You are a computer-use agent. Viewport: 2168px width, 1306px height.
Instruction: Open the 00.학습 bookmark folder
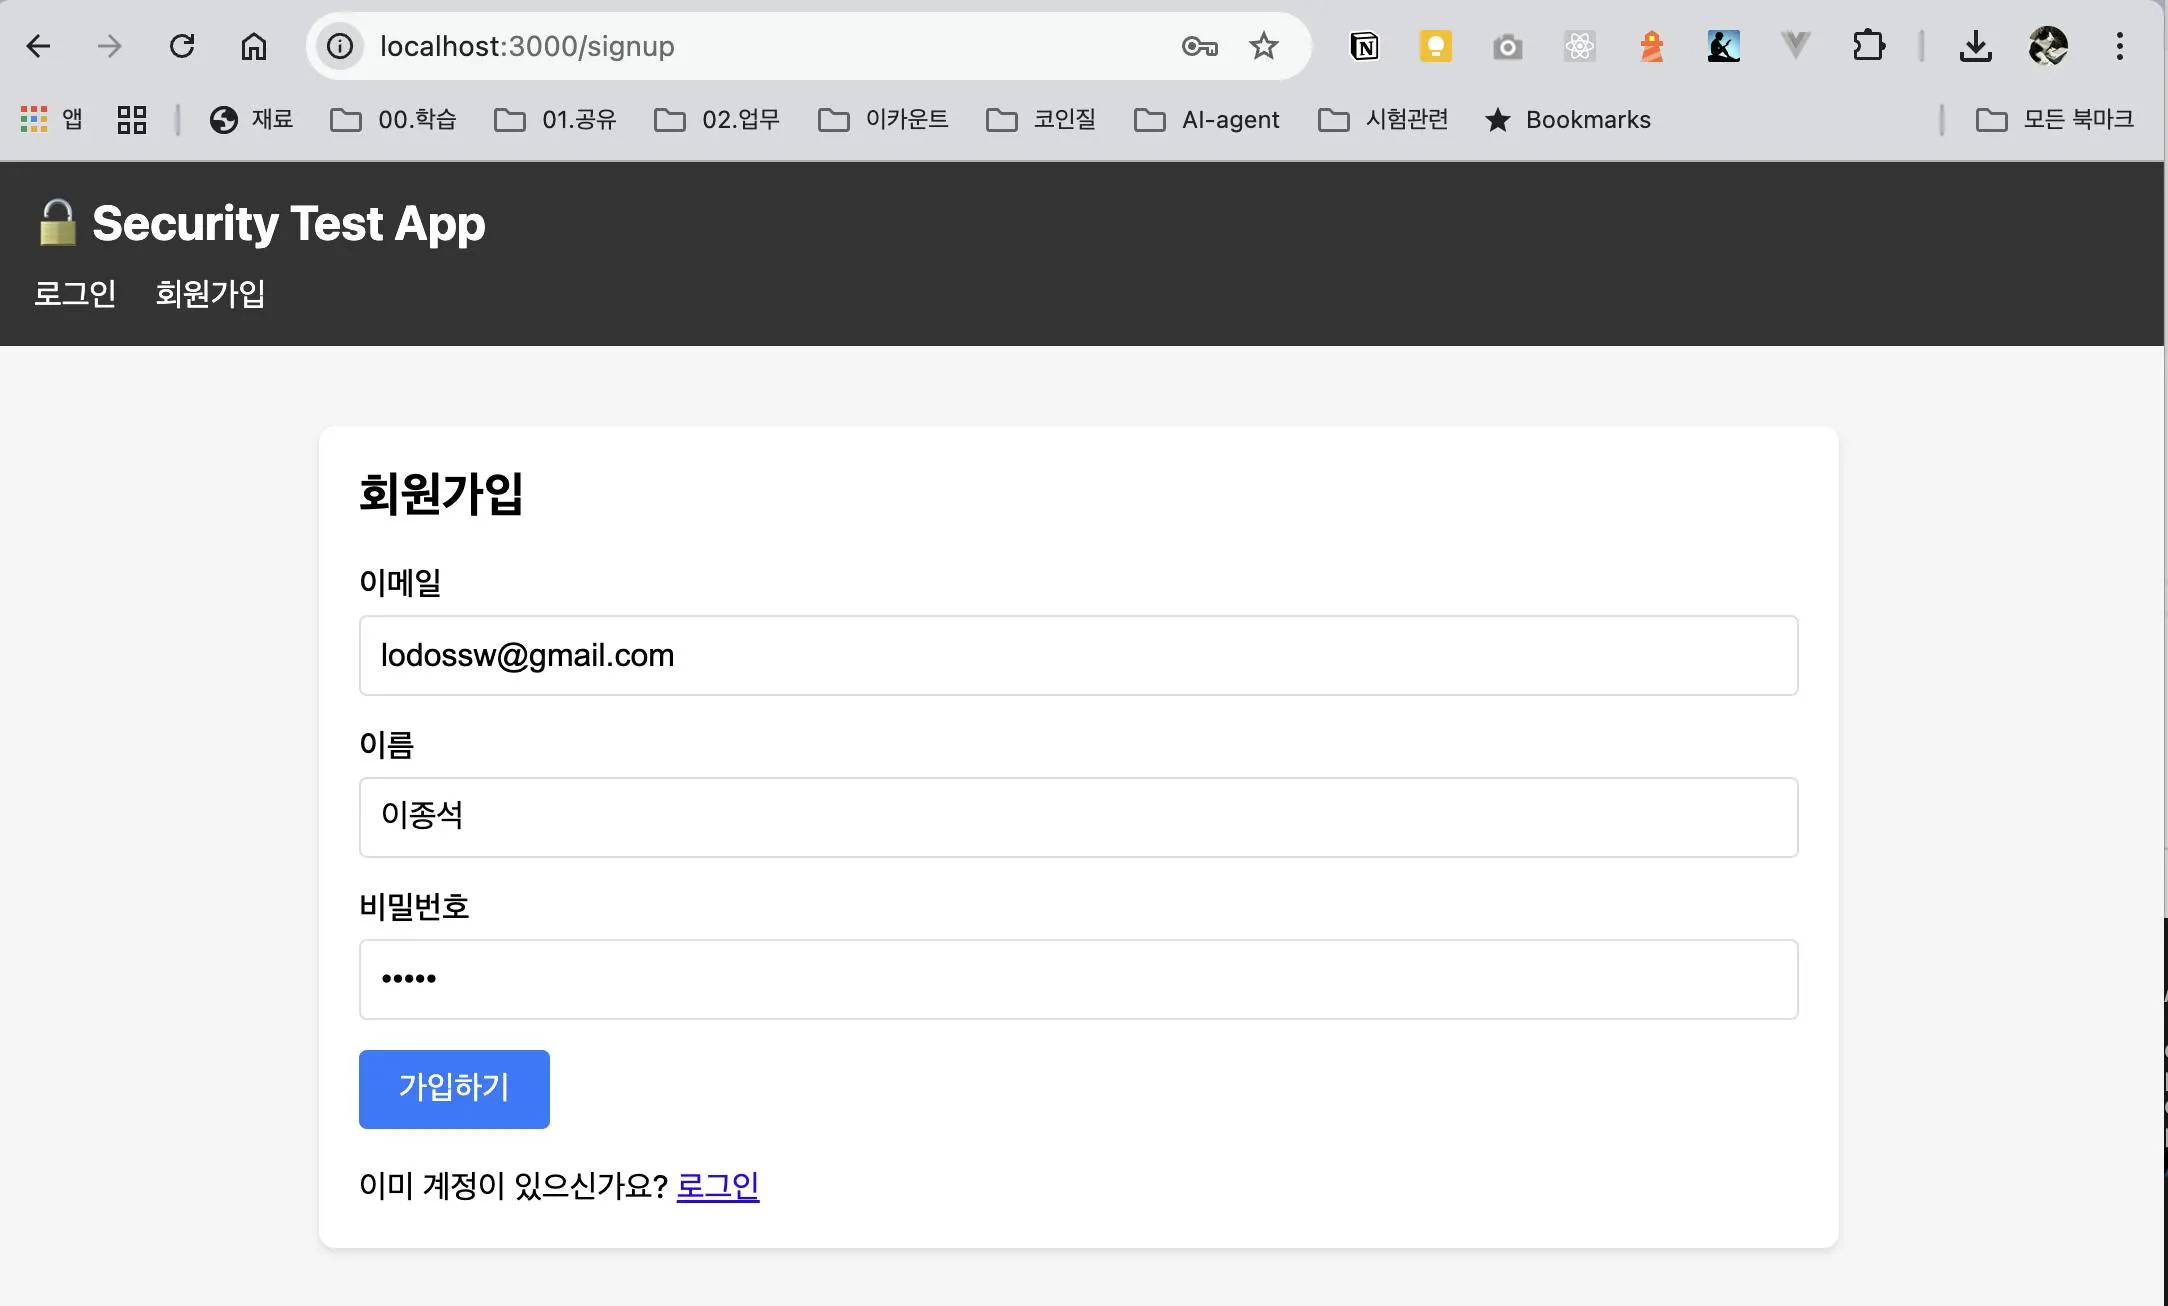(x=394, y=120)
